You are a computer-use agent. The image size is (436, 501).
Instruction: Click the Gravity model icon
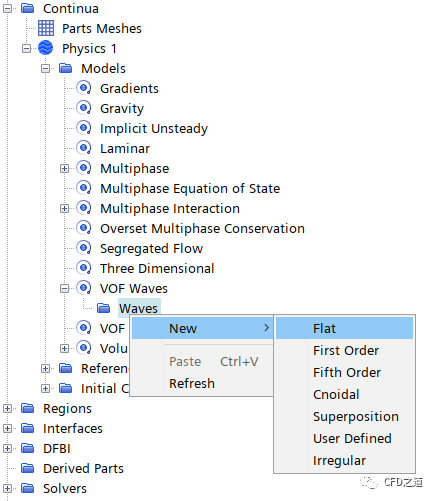coord(84,108)
